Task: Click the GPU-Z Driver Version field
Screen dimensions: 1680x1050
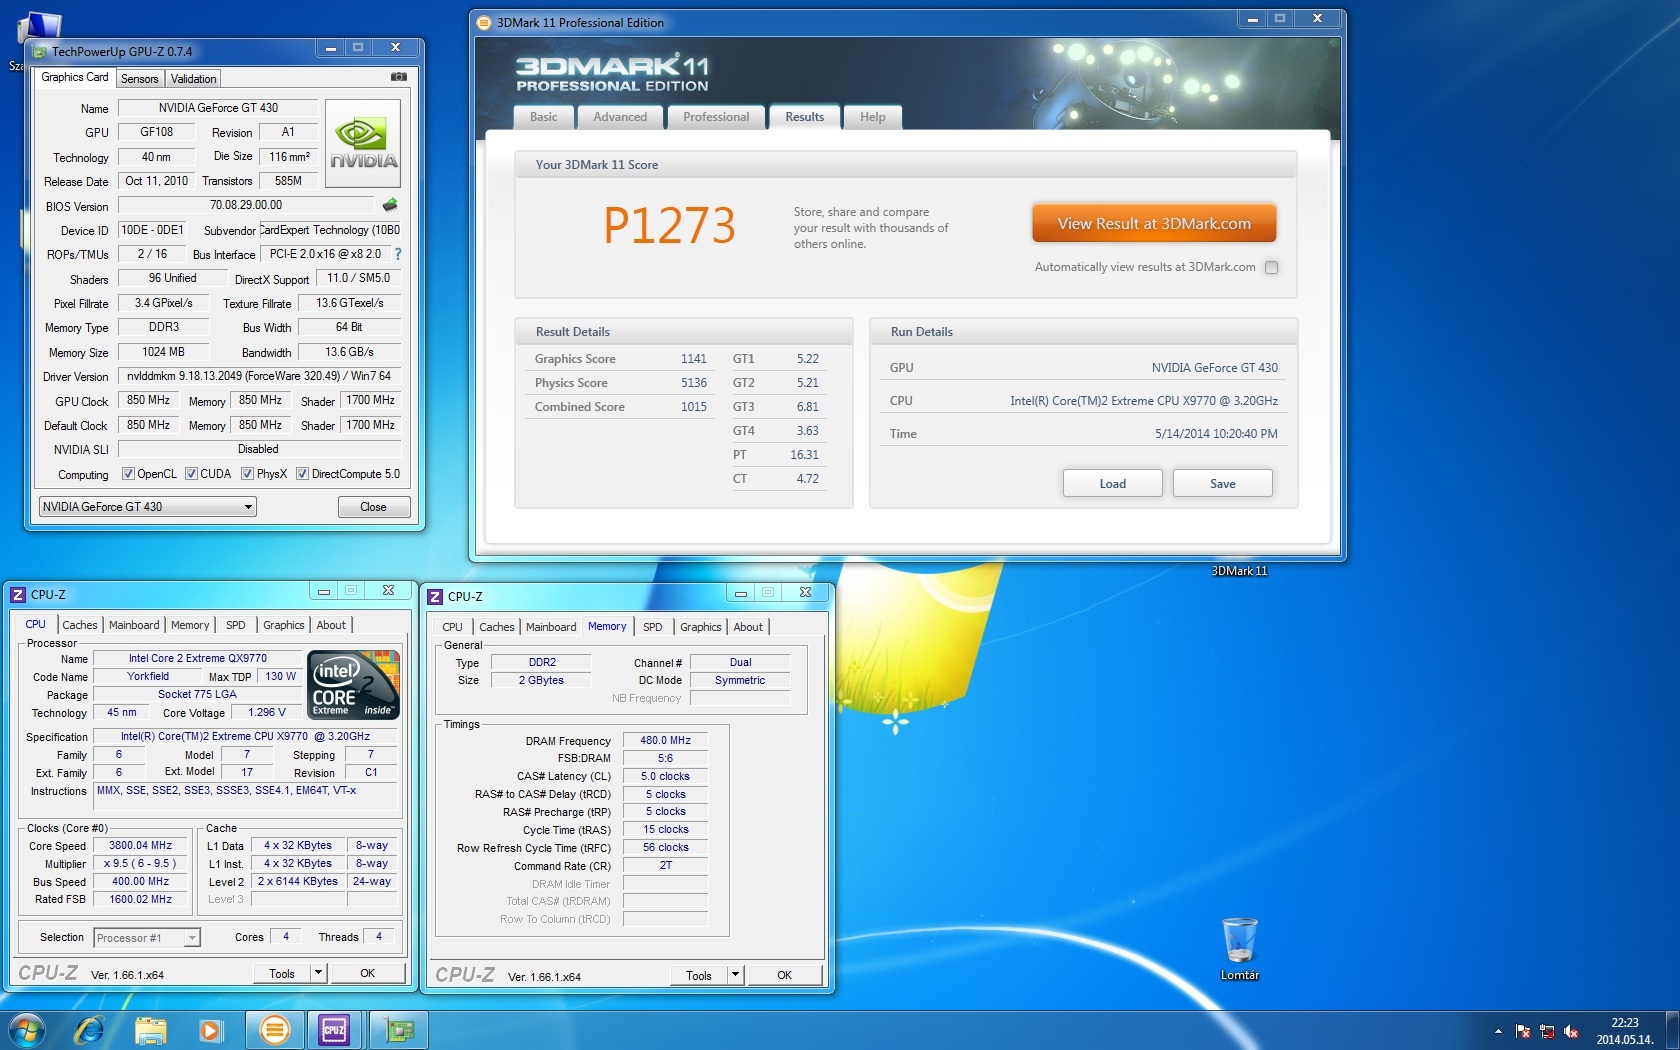Action: pos(259,376)
